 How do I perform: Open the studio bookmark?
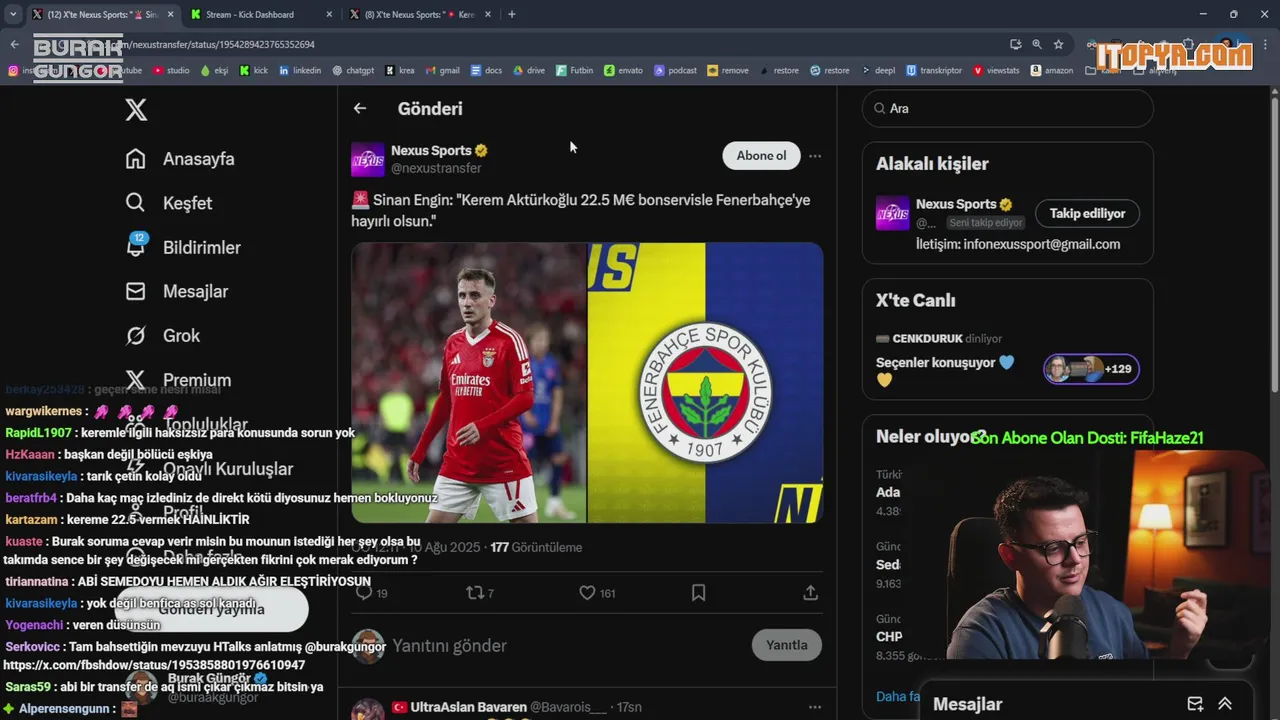(171, 71)
